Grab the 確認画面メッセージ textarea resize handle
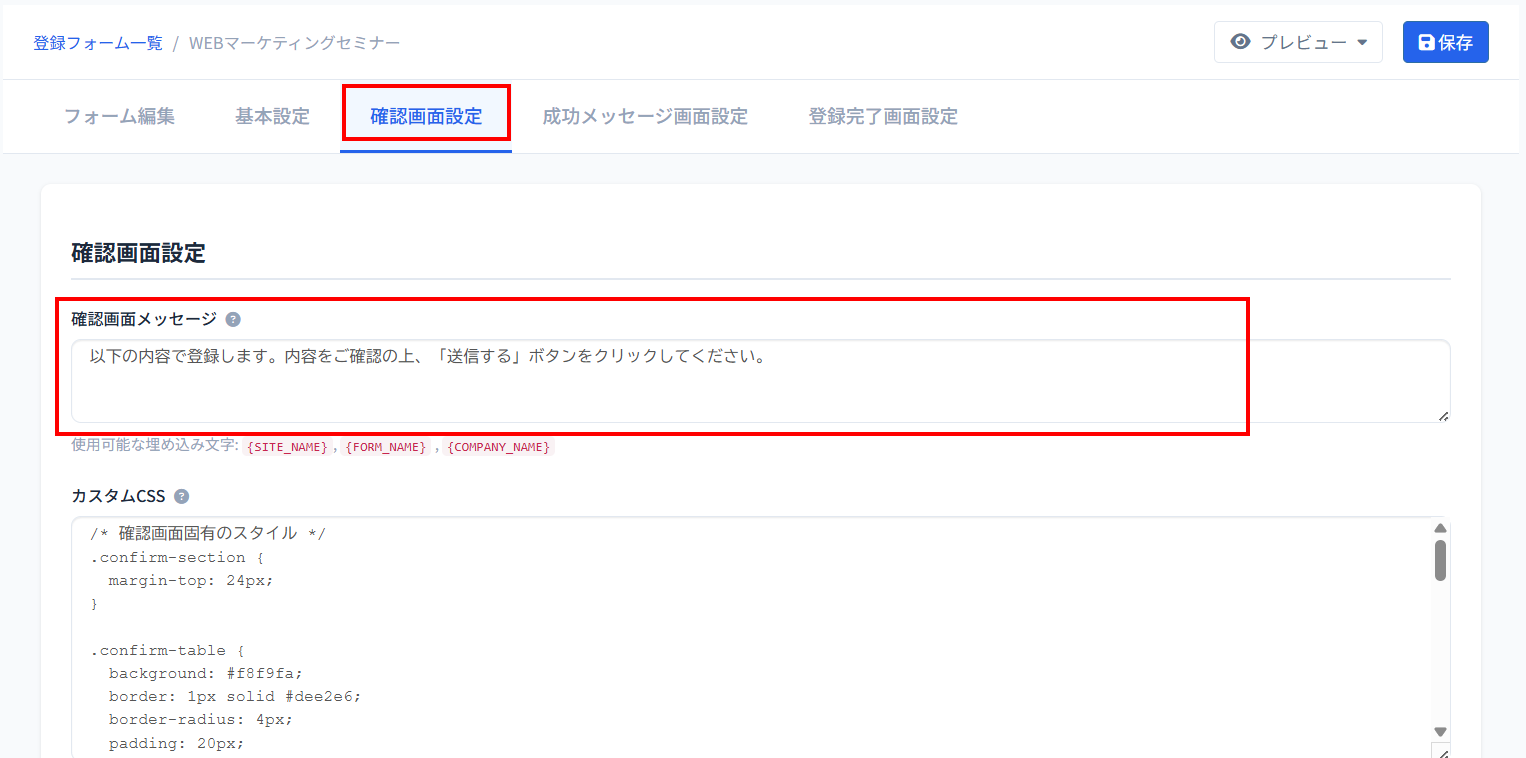 pyautogui.click(x=1442, y=415)
